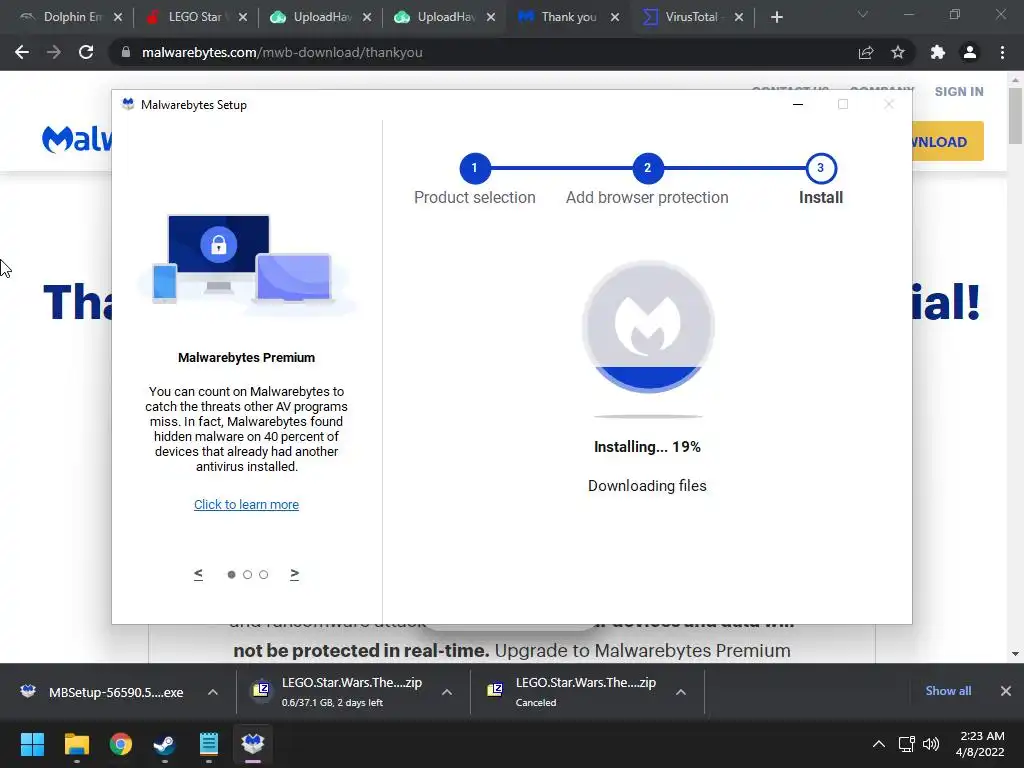Image resolution: width=1024 pixels, height=768 pixels.
Task: Open the tab search chevron
Action: [x=863, y=14]
